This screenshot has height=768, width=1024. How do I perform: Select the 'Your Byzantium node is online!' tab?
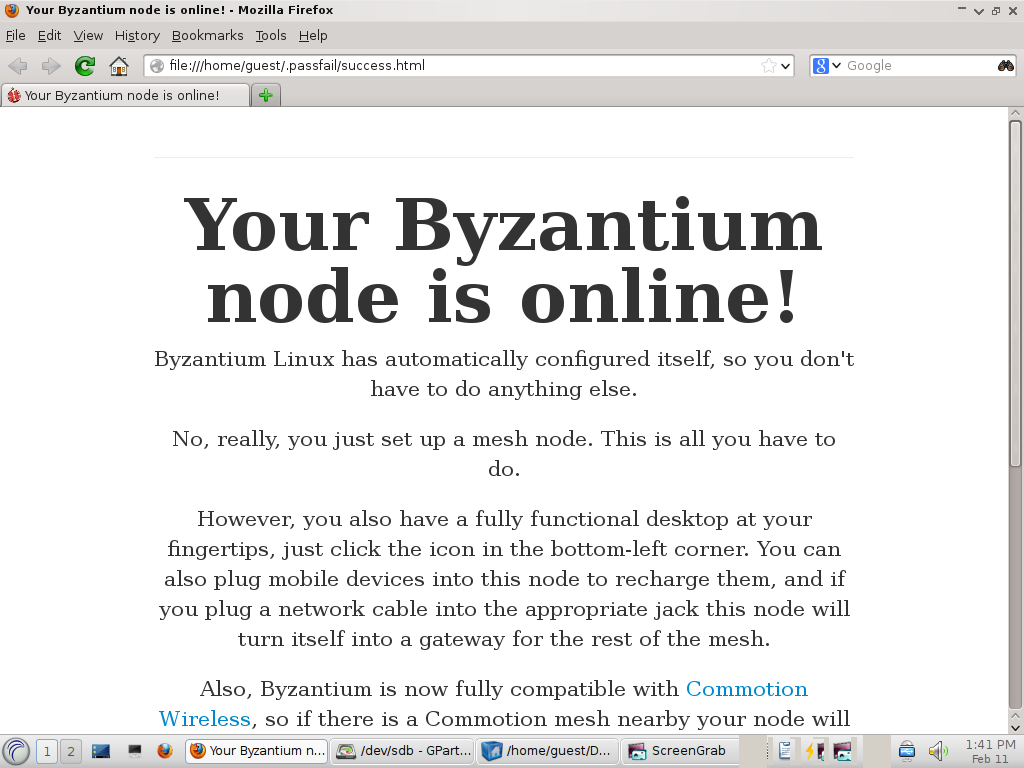click(x=125, y=95)
